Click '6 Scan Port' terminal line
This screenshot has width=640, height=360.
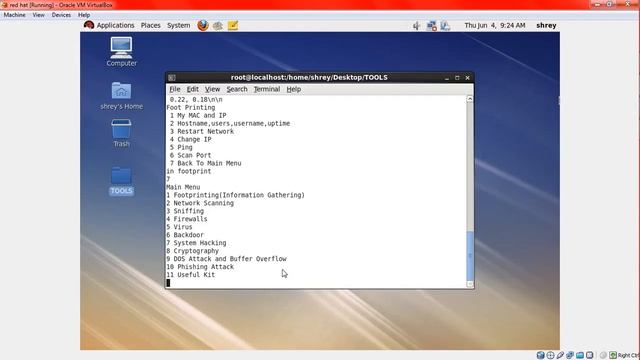click(x=191, y=155)
